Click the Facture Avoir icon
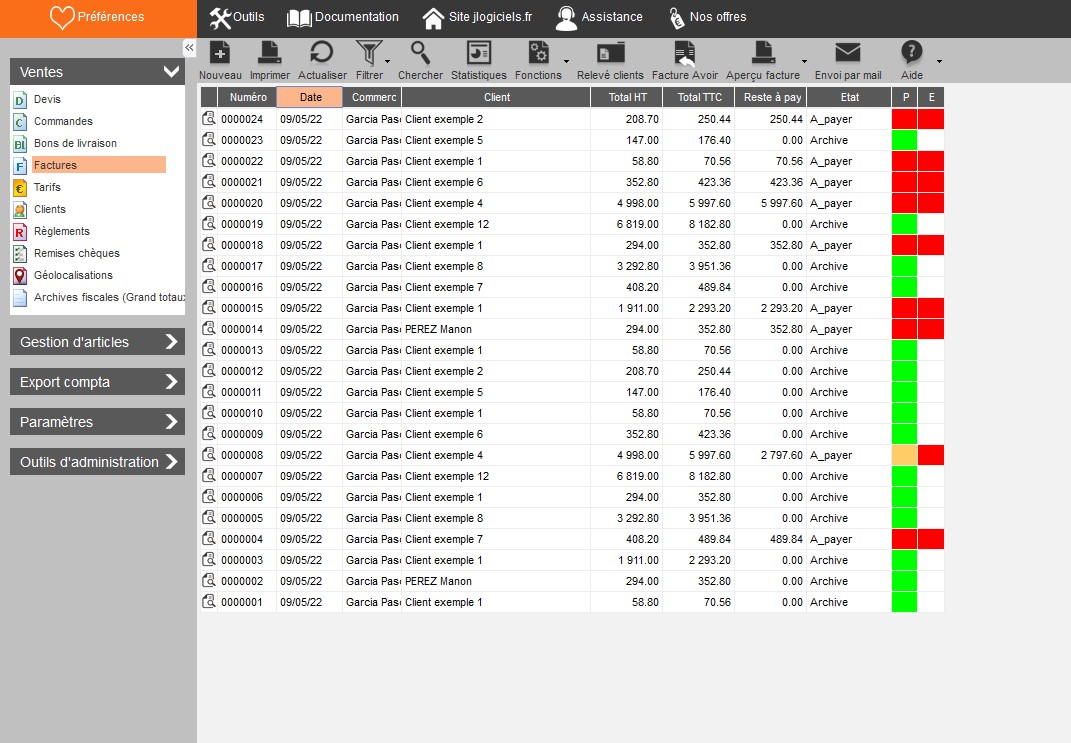This screenshot has height=743, width=1071. [684, 53]
